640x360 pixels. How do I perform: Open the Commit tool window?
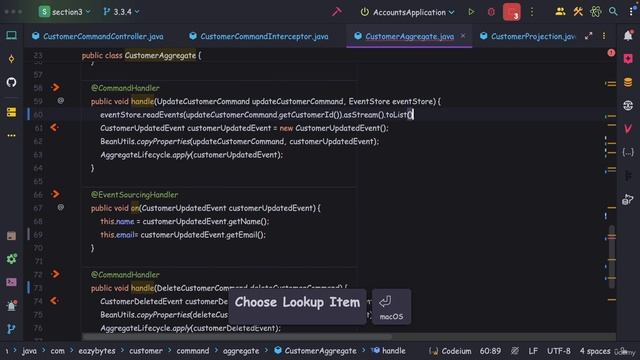(x=11, y=59)
